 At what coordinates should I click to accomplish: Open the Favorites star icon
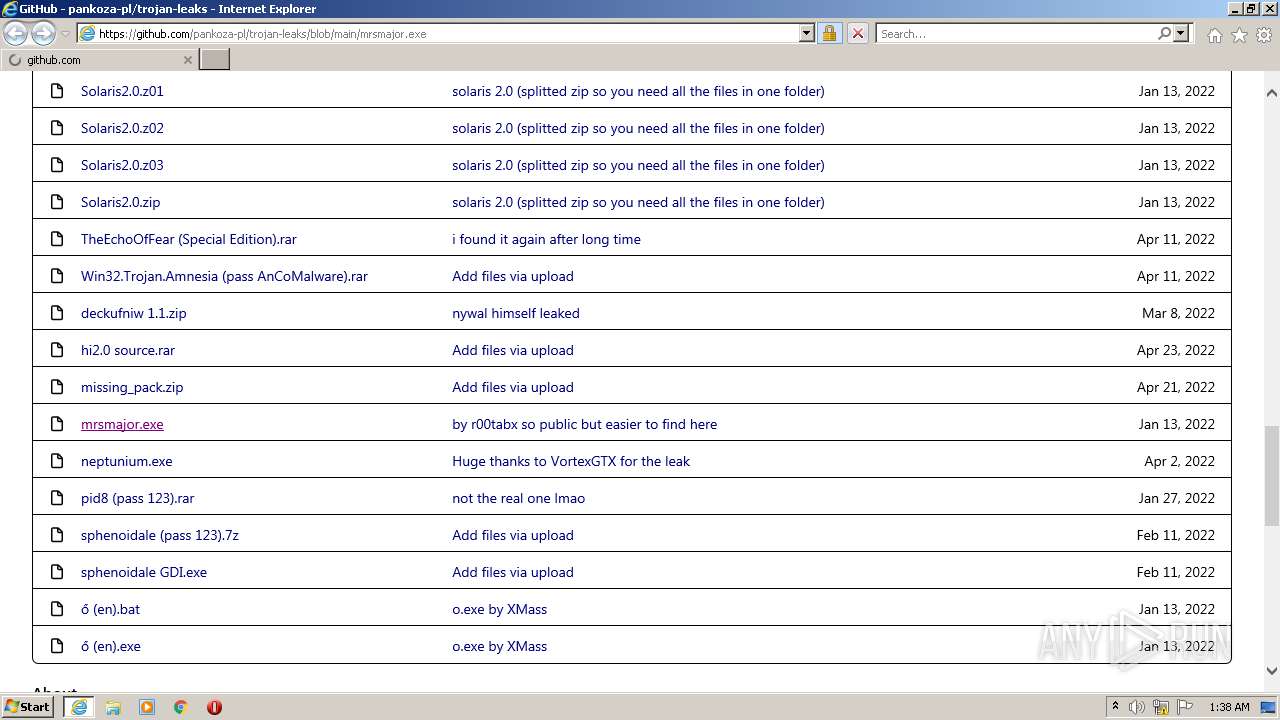[1239, 35]
